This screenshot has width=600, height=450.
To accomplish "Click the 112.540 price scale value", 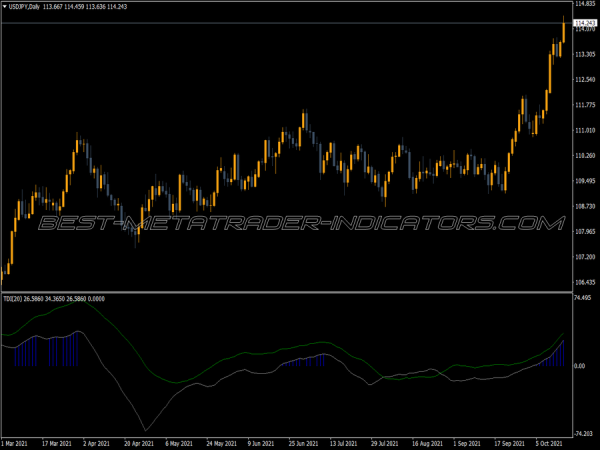I will pos(585,80).
